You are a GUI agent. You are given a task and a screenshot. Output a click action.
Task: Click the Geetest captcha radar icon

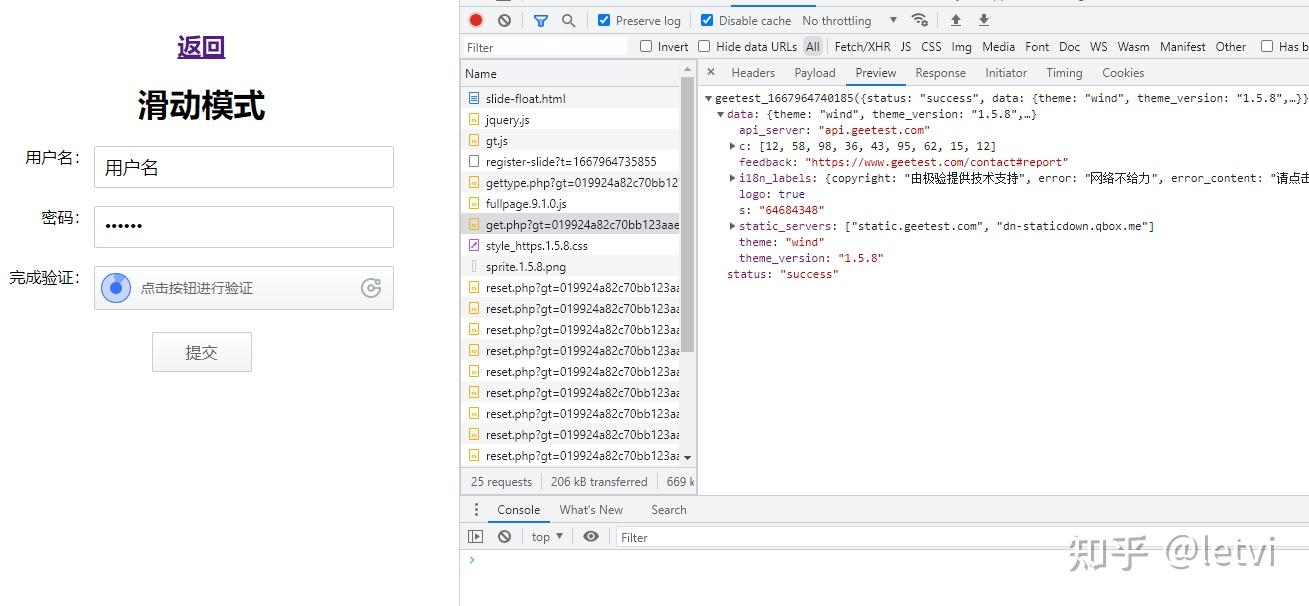click(116, 288)
